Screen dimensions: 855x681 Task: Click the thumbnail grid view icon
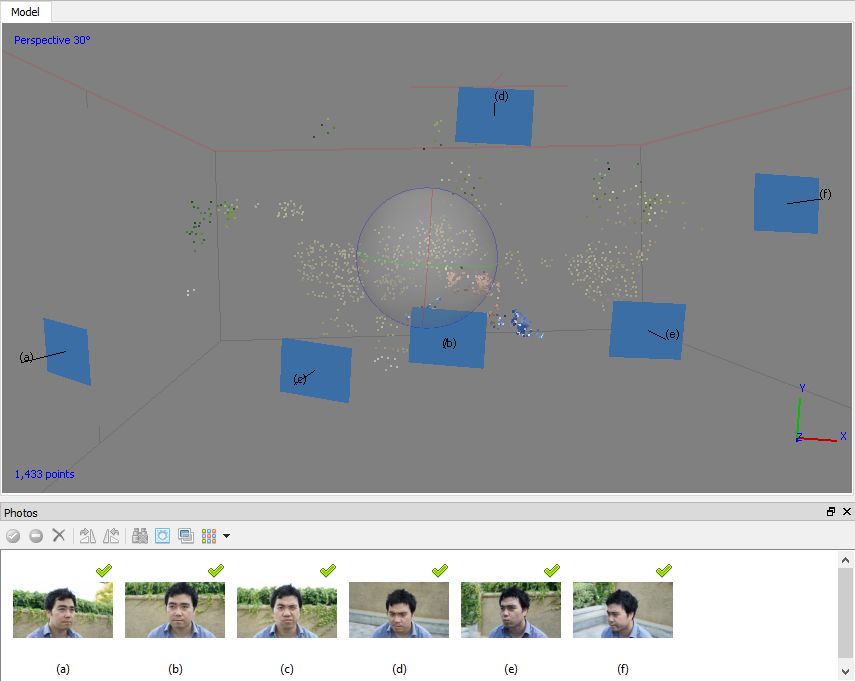pyautogui.click(x=209, y=536)
